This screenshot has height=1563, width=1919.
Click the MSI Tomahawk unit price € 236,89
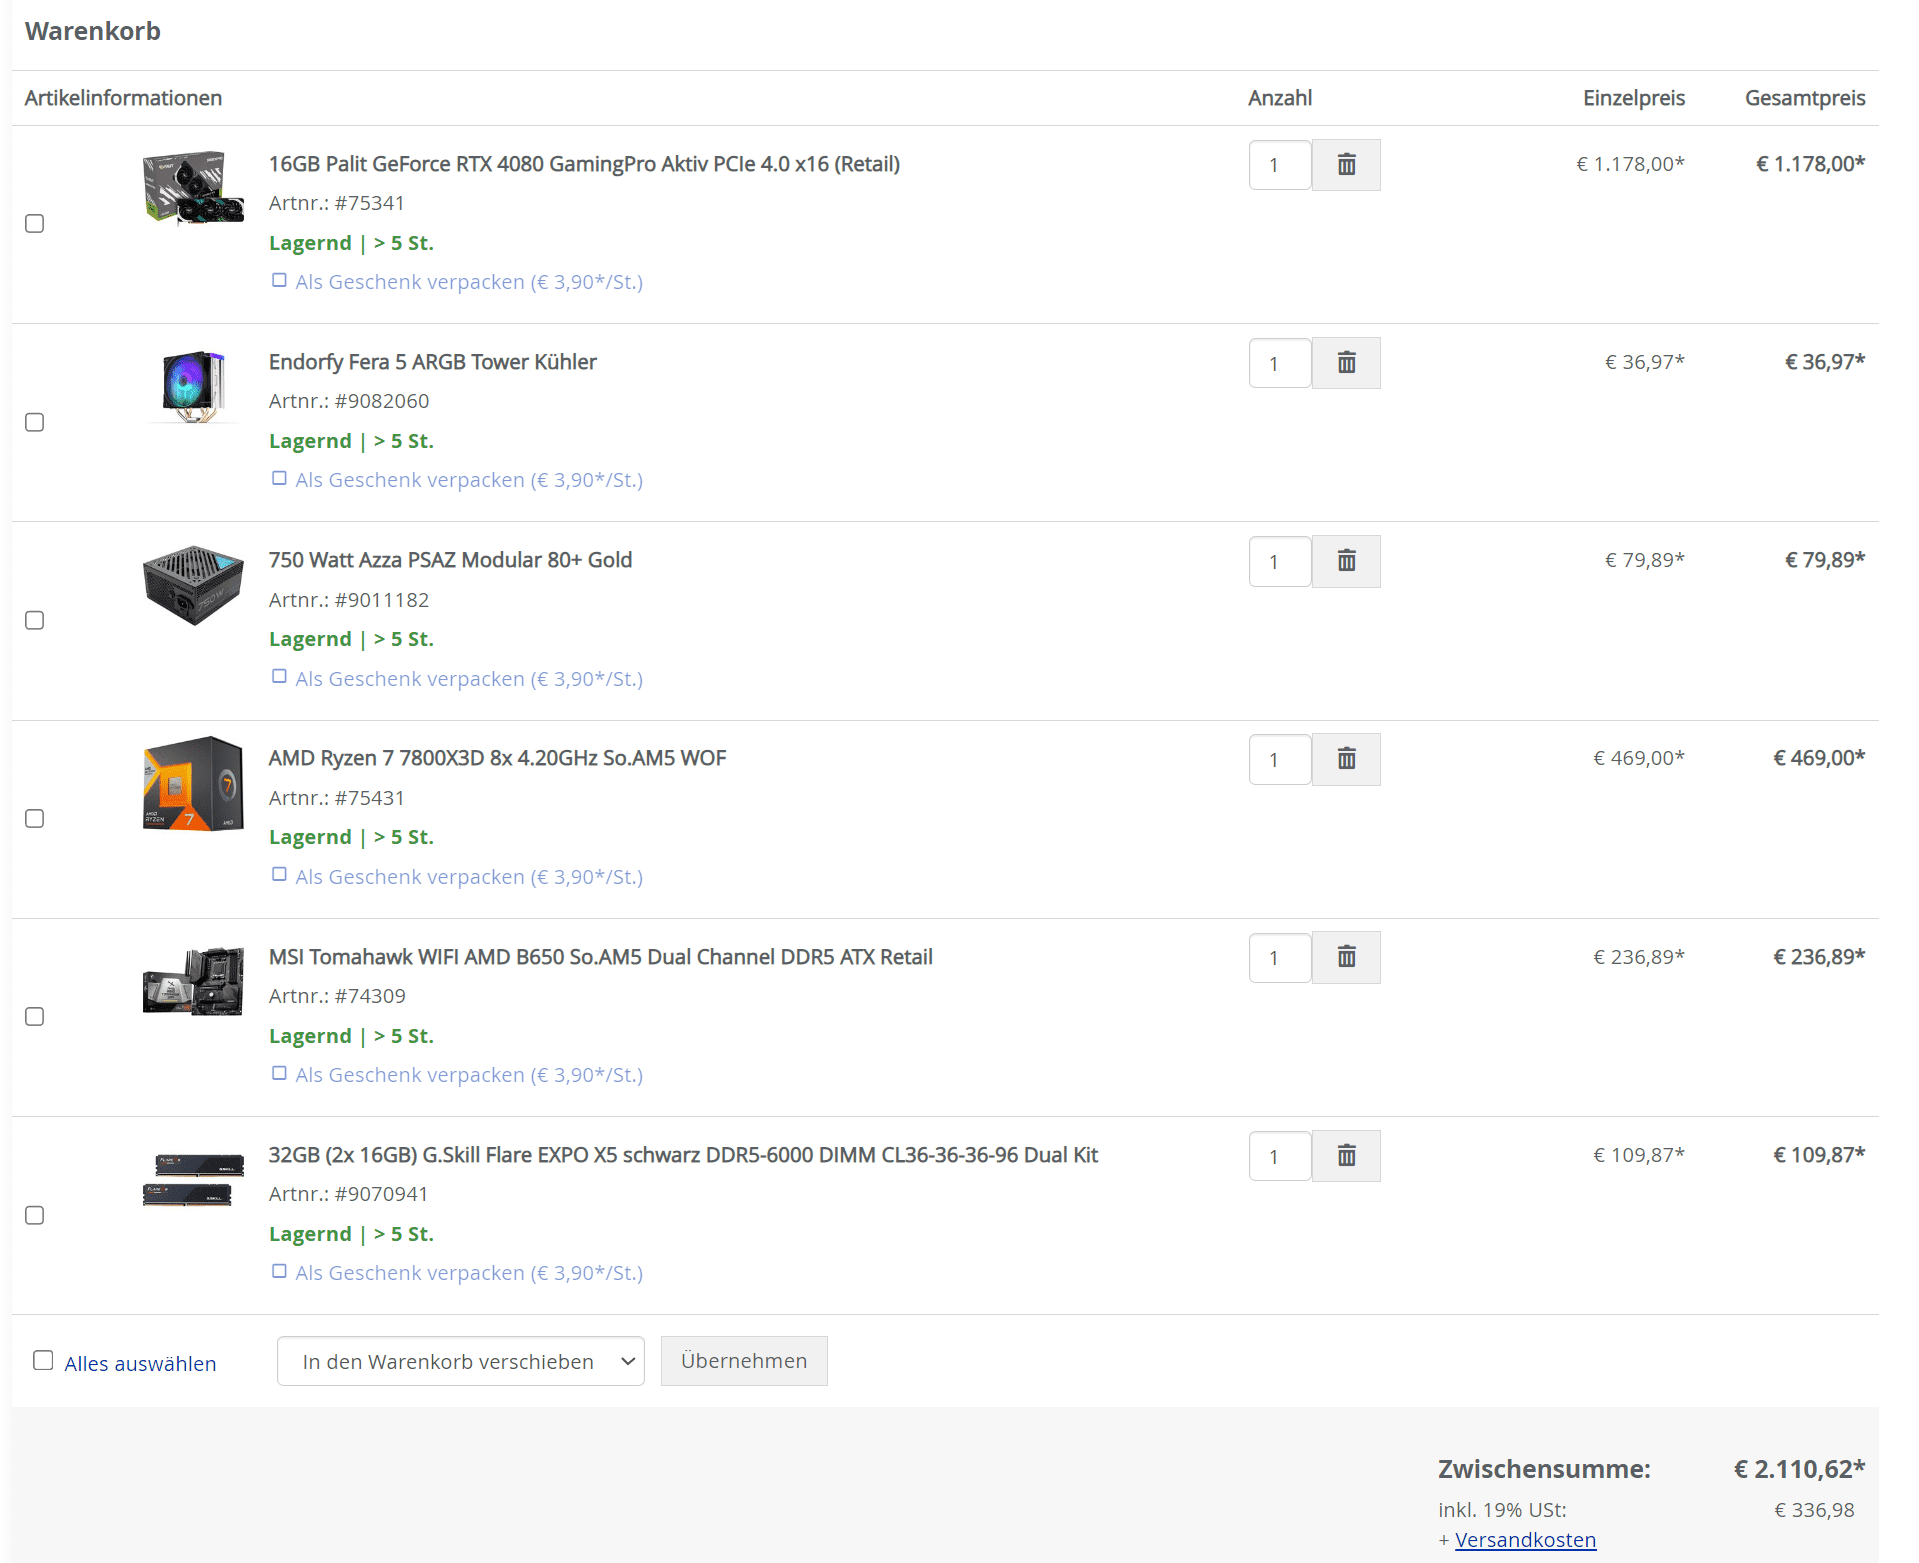1639,957
